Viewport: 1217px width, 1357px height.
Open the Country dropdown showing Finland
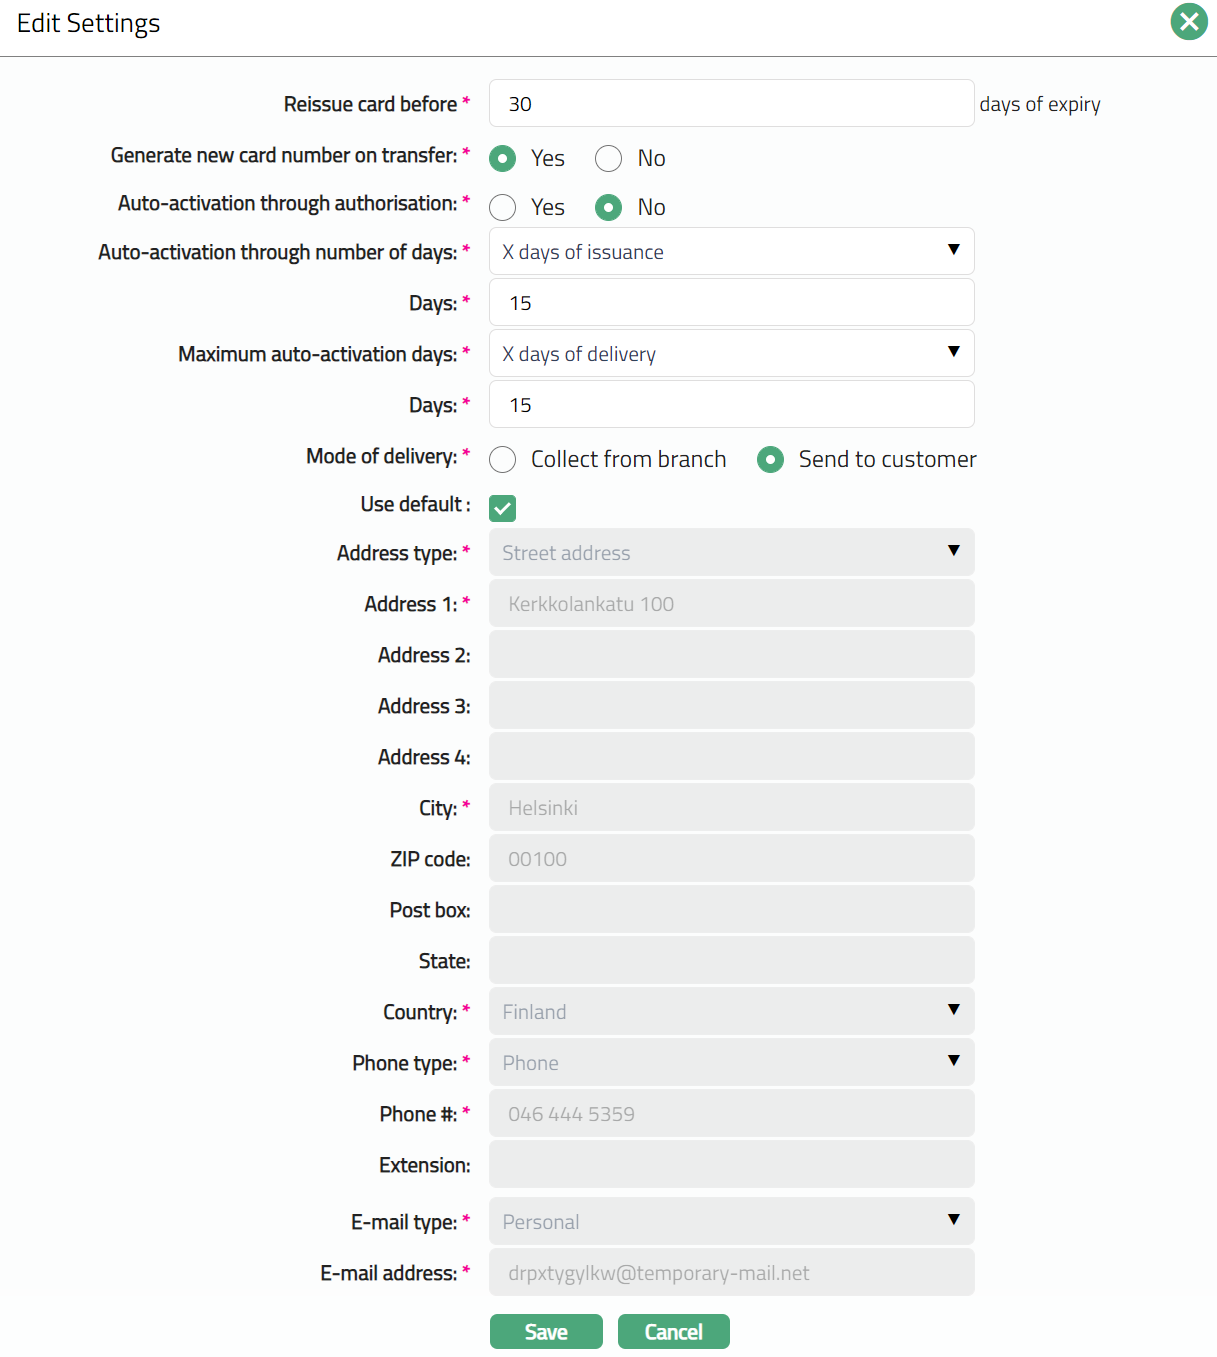[x=731, y=1011]
